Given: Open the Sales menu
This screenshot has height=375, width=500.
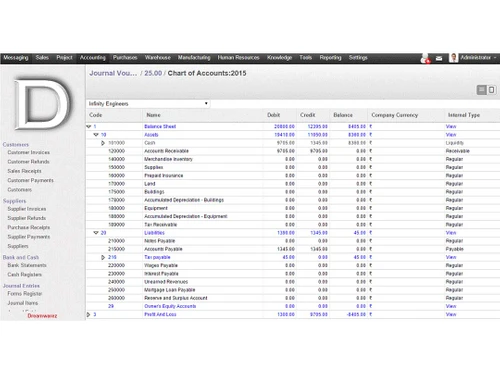Looking at the screenshot, I should point(42,58).
